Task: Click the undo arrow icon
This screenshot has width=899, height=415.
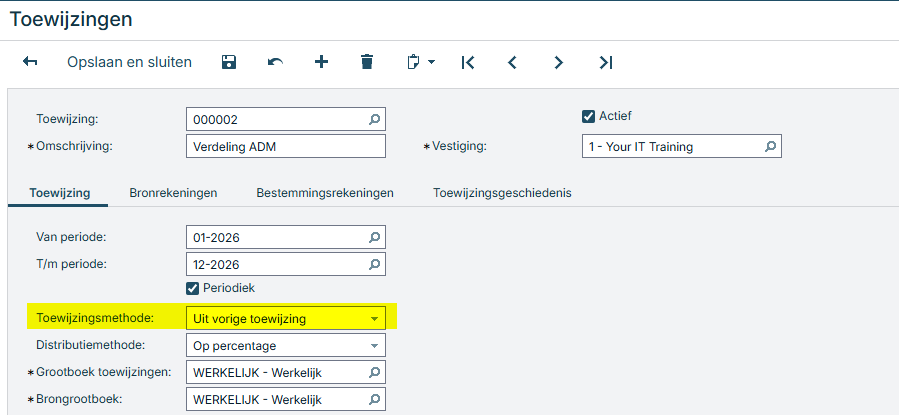Action: [275, 62]
